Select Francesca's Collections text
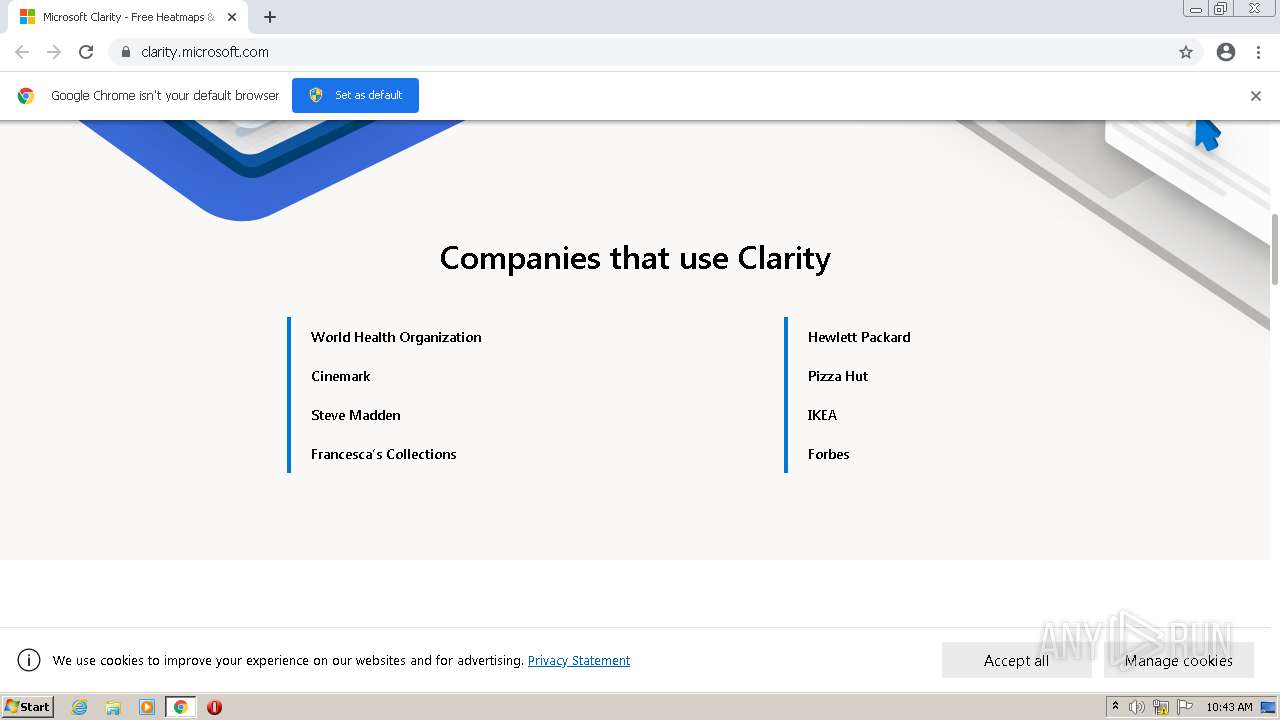The height and width of the screenshot is (720, 1280). coord(384,454)
